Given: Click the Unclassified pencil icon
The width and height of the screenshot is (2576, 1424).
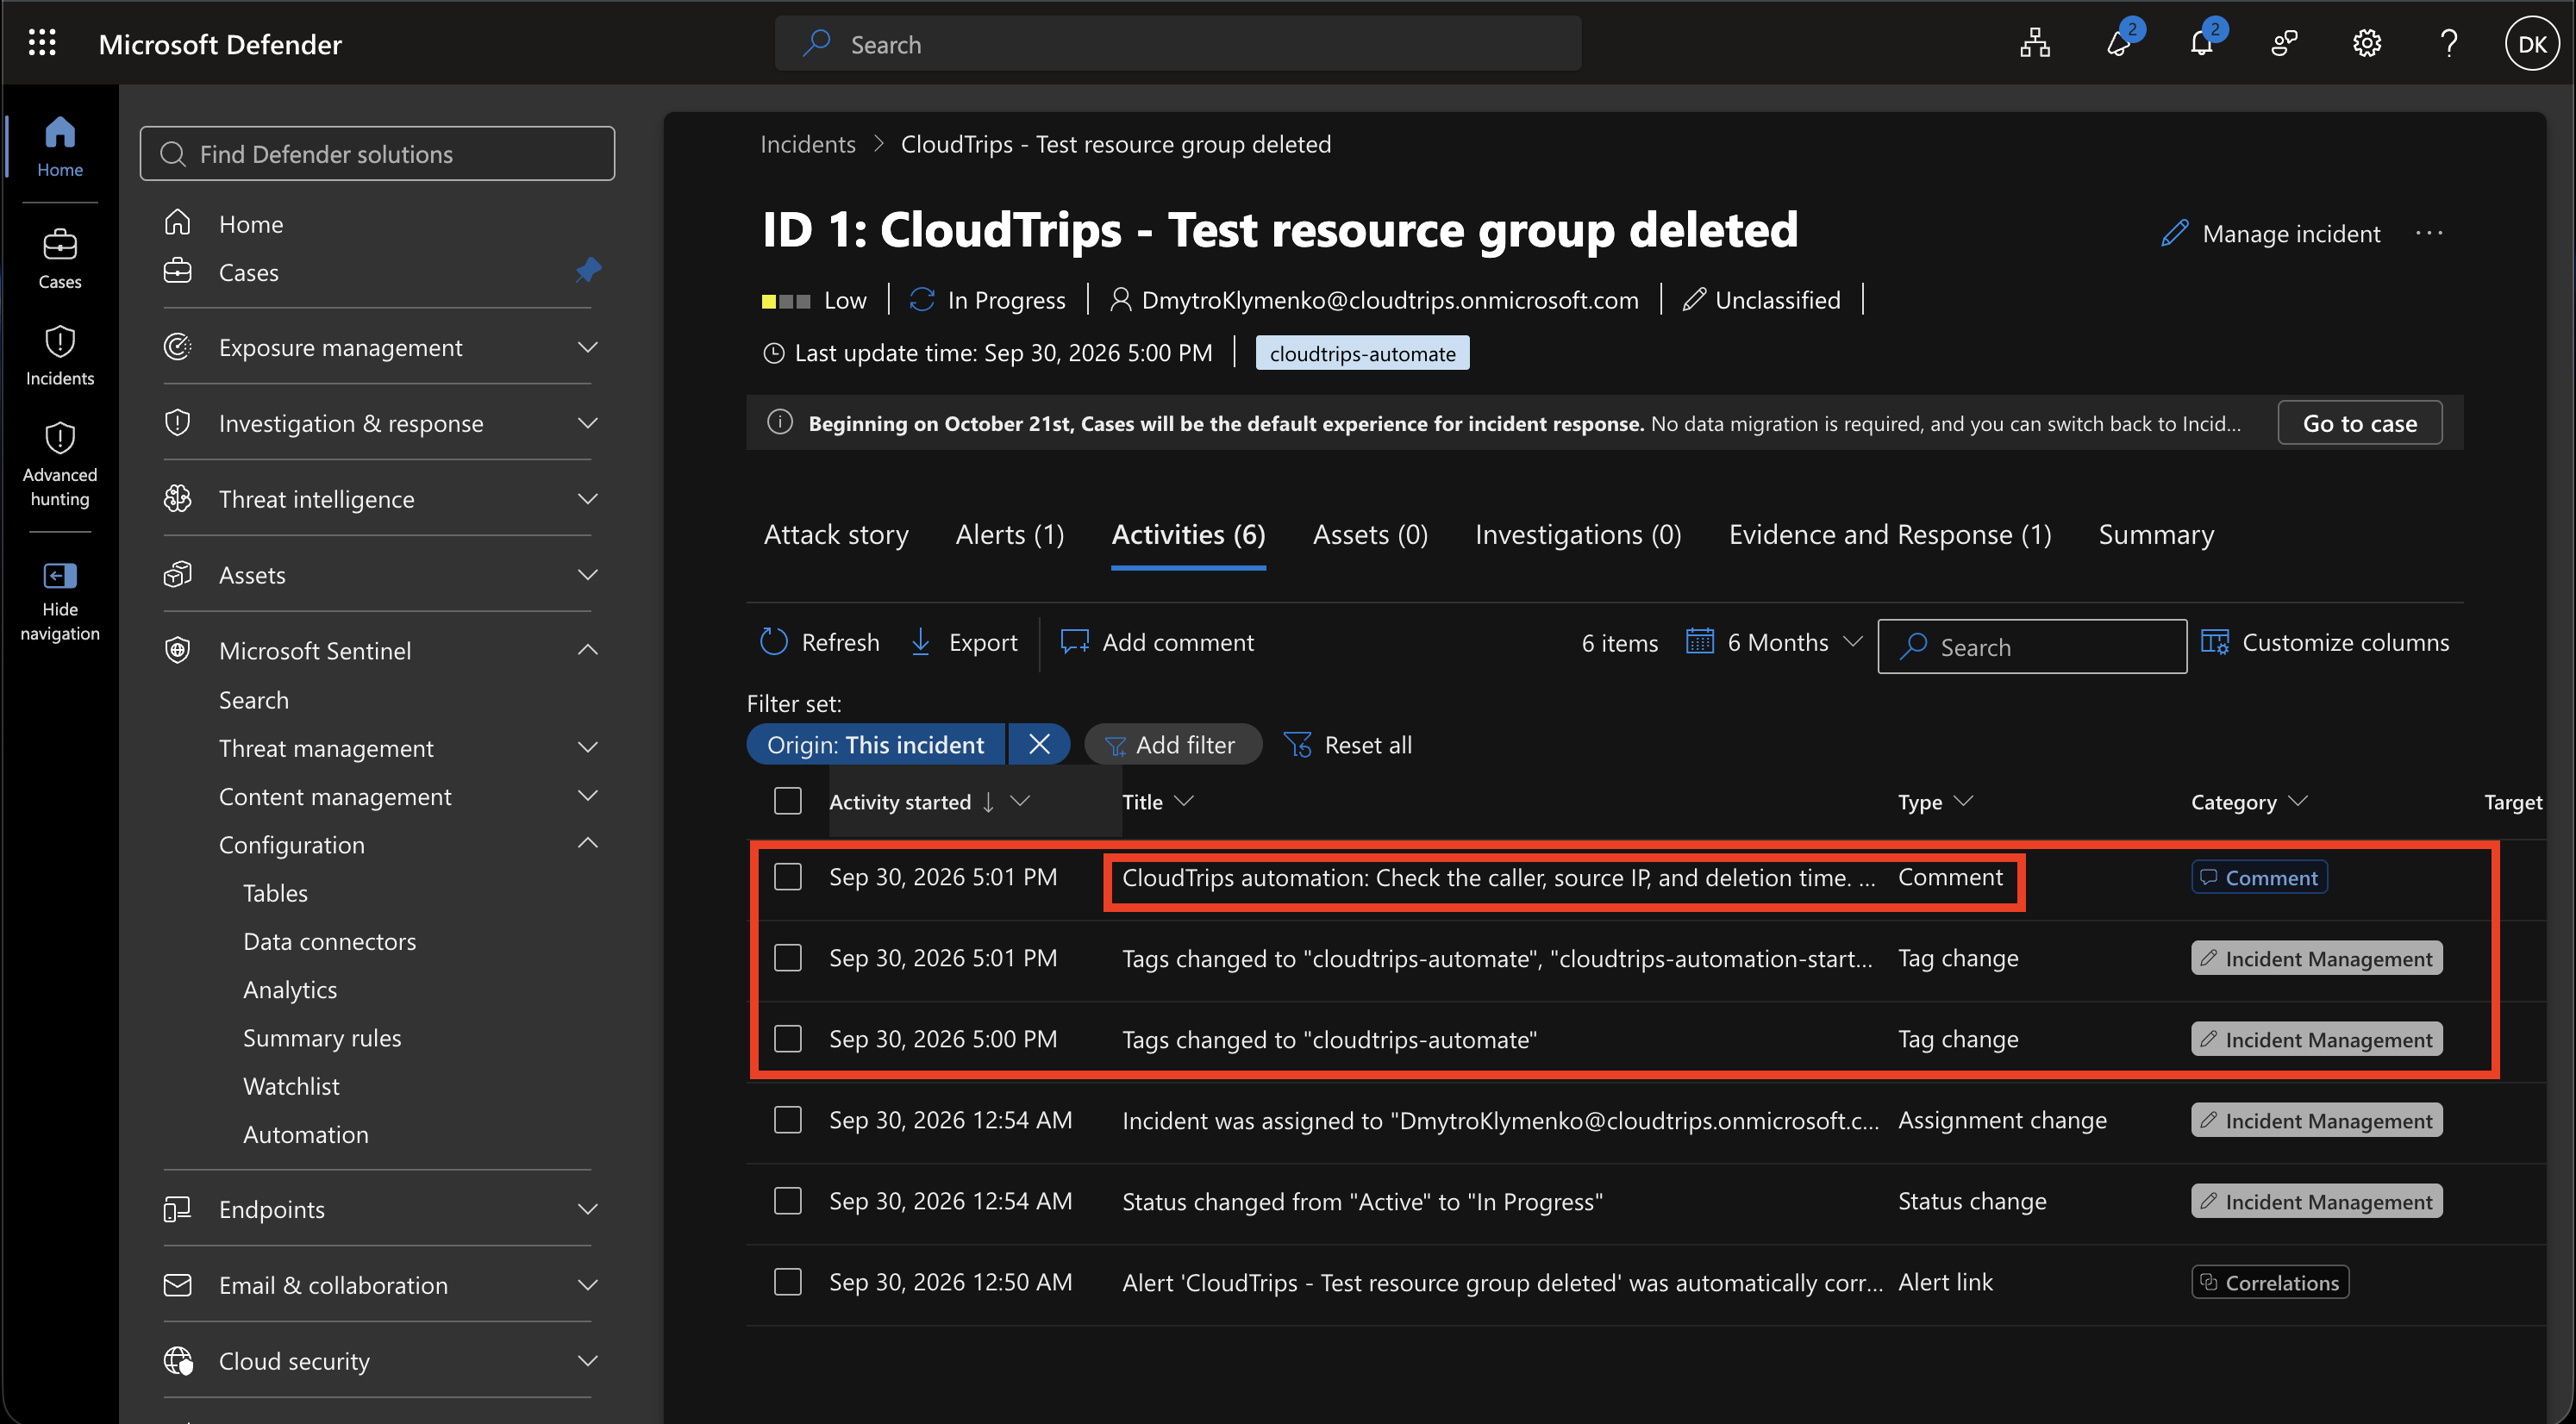Looking at the screenshot, I should tap(1694, 299).
